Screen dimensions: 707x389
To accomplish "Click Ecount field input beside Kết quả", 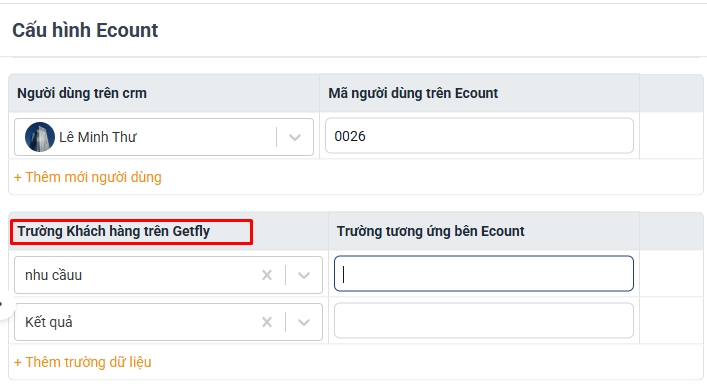I will 484,320.
